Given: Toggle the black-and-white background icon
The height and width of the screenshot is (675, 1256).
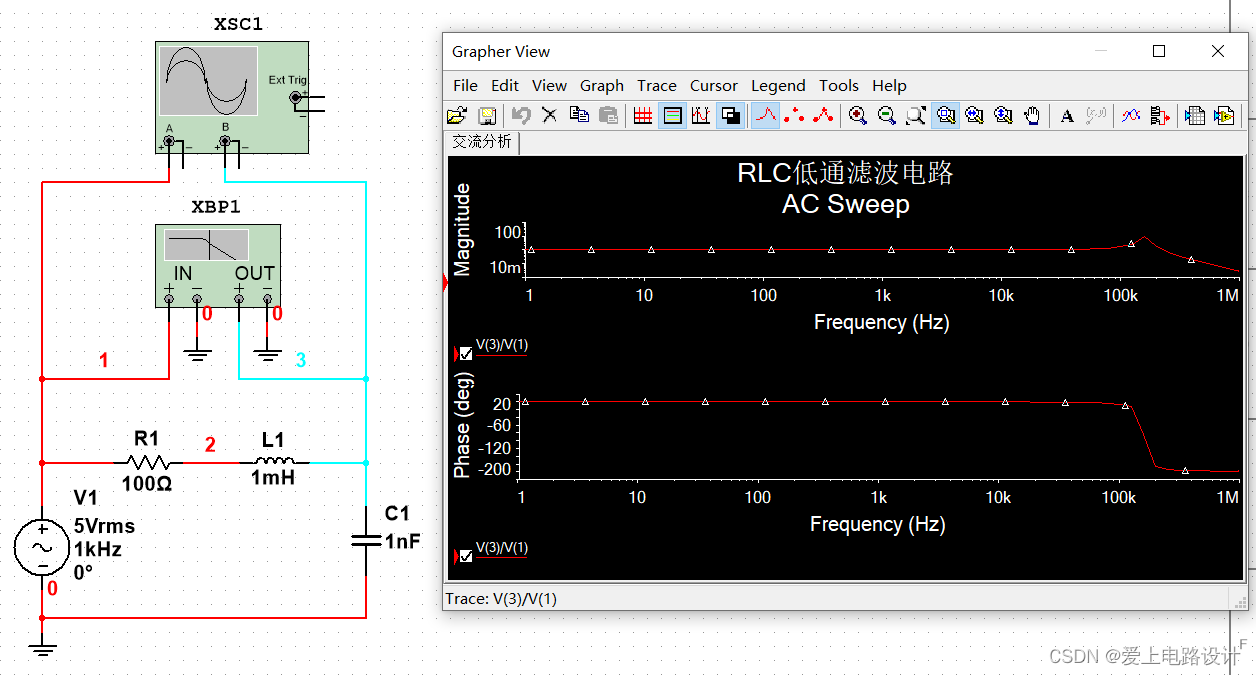Looking at the screenshot, I should [x=731, y=115].
